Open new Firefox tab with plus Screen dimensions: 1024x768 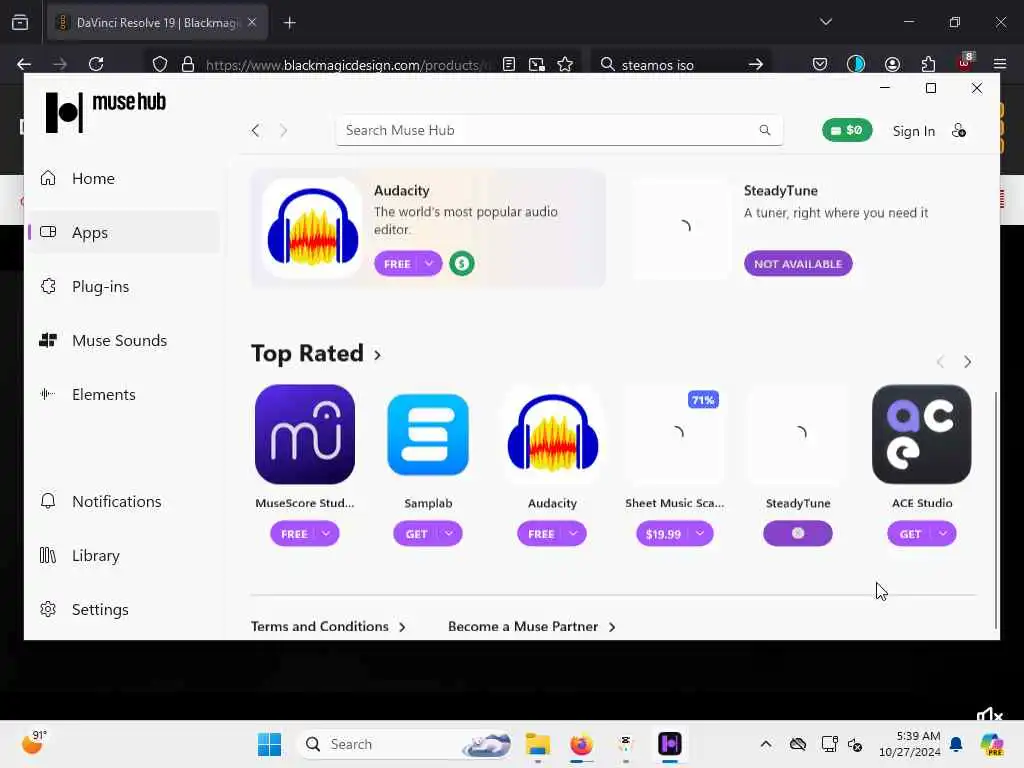tap(289, 23)
